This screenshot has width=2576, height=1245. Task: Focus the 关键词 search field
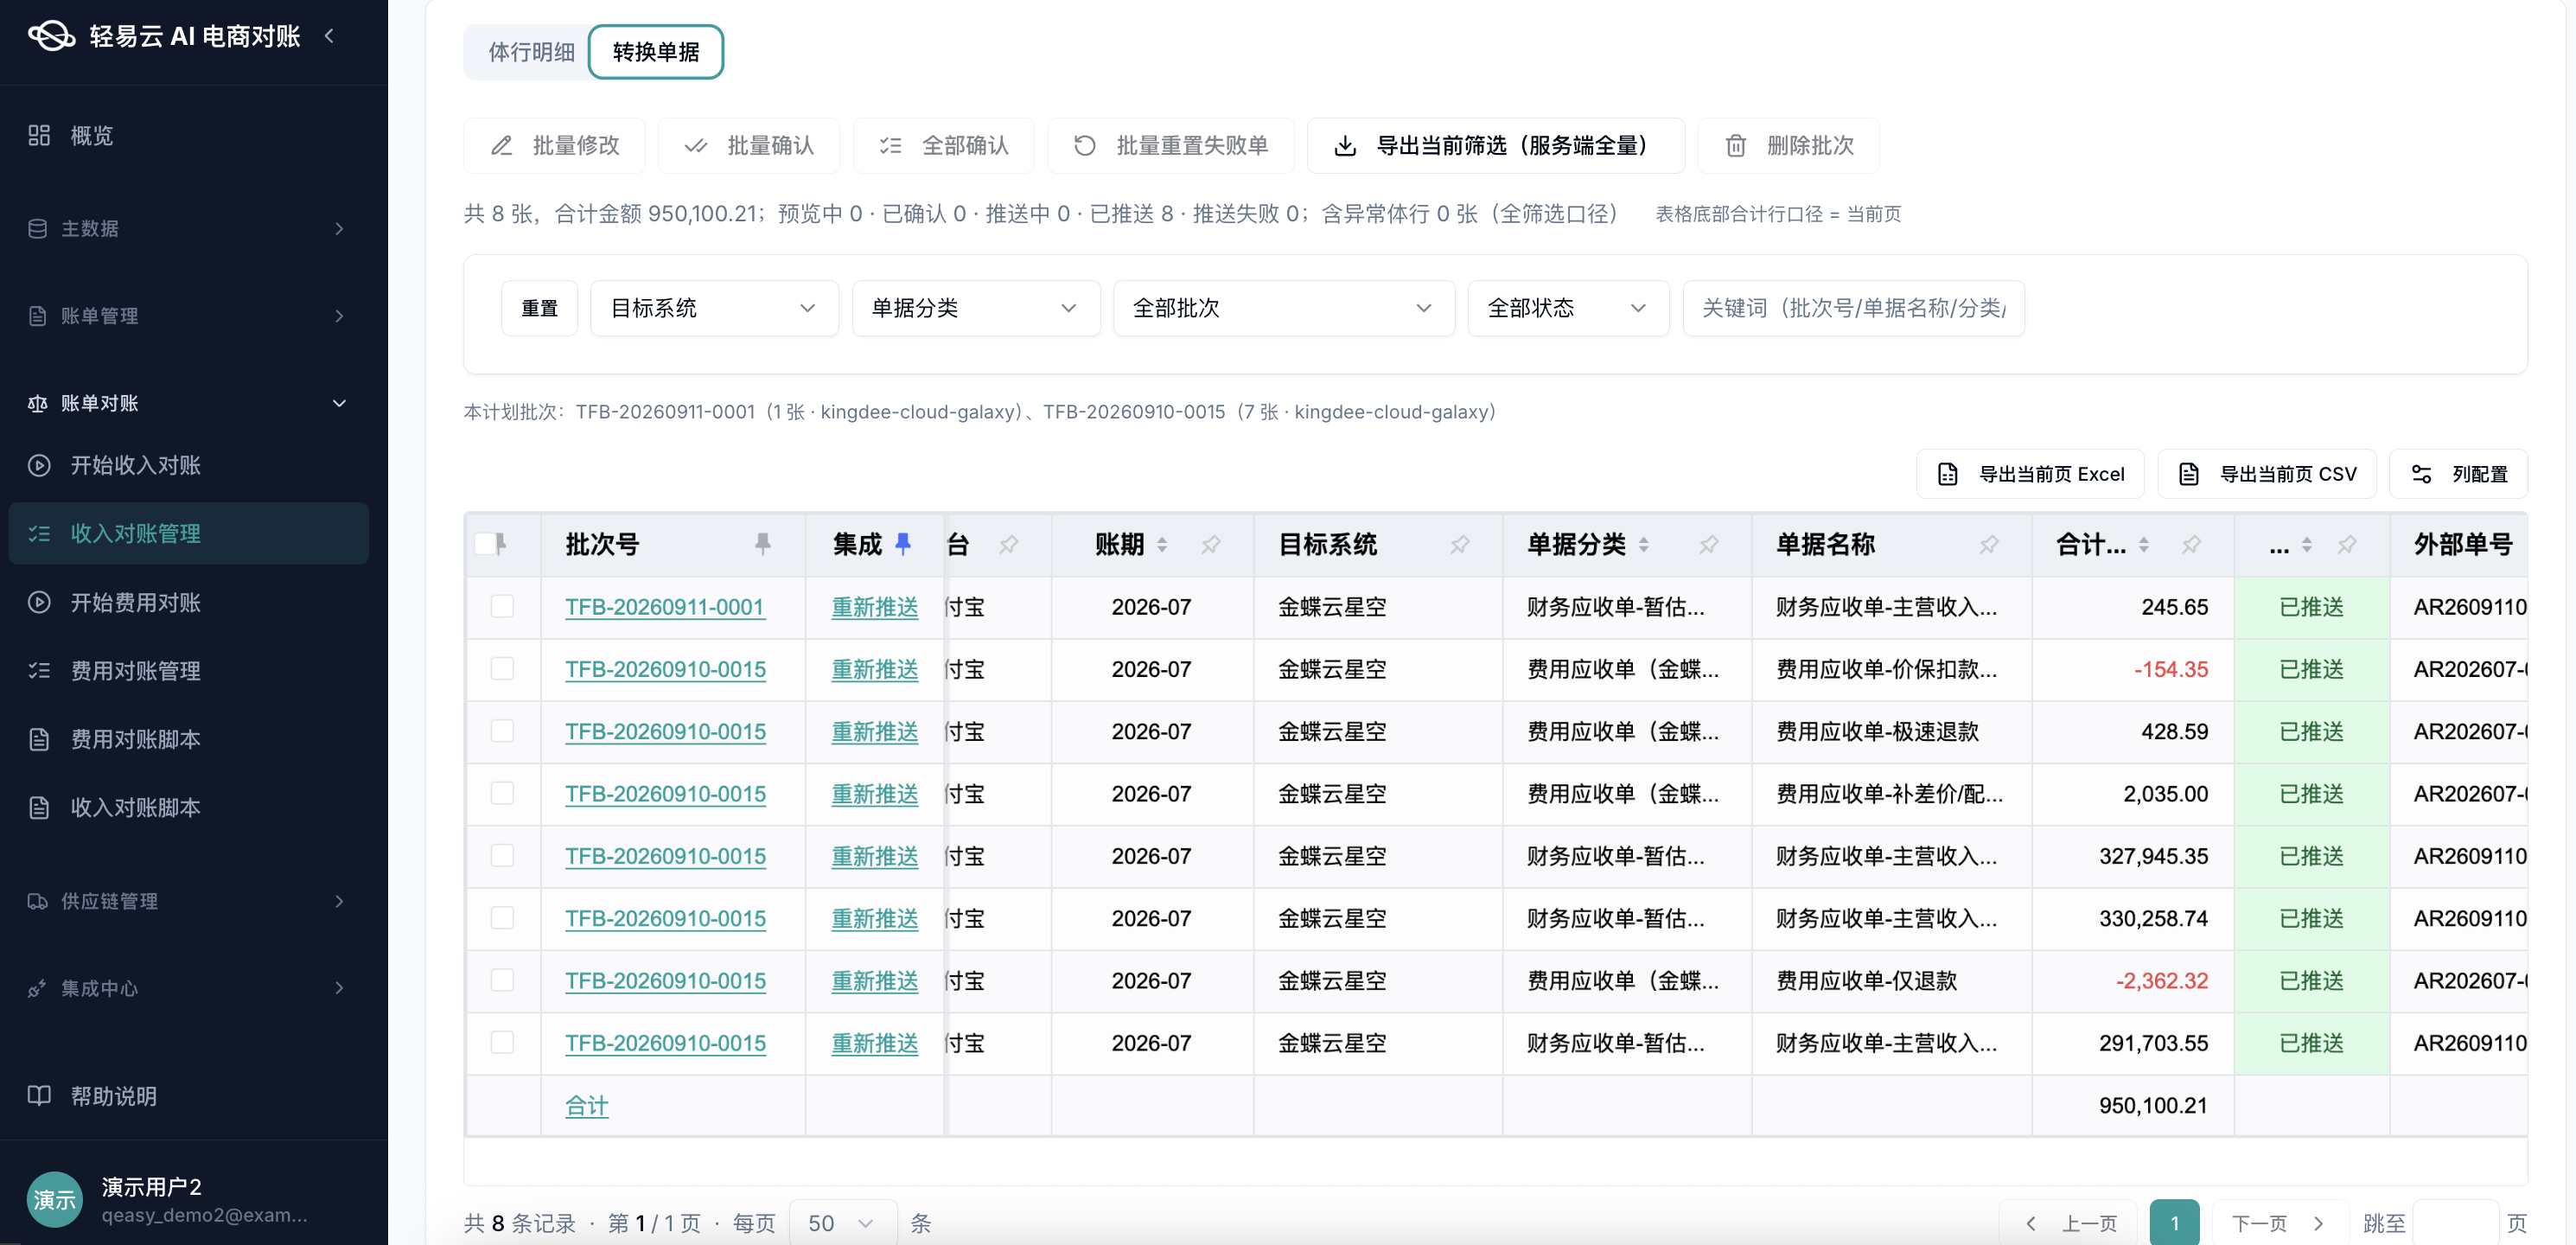(x=1854, y=308)
